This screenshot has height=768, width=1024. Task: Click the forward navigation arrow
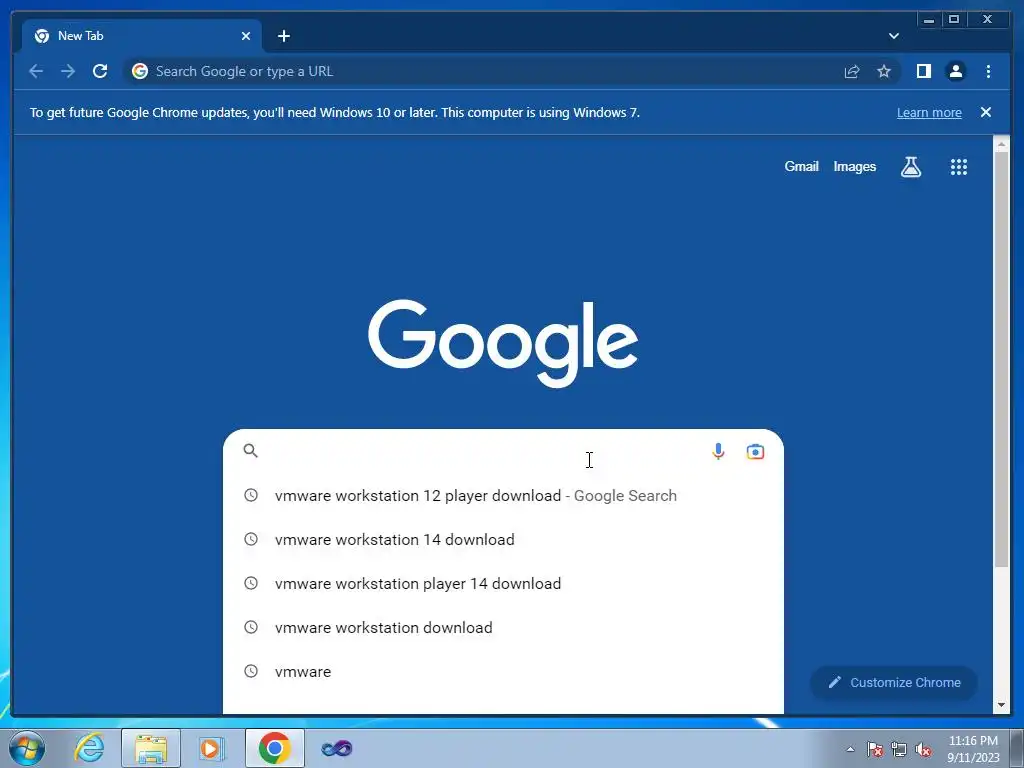[68, 71]
